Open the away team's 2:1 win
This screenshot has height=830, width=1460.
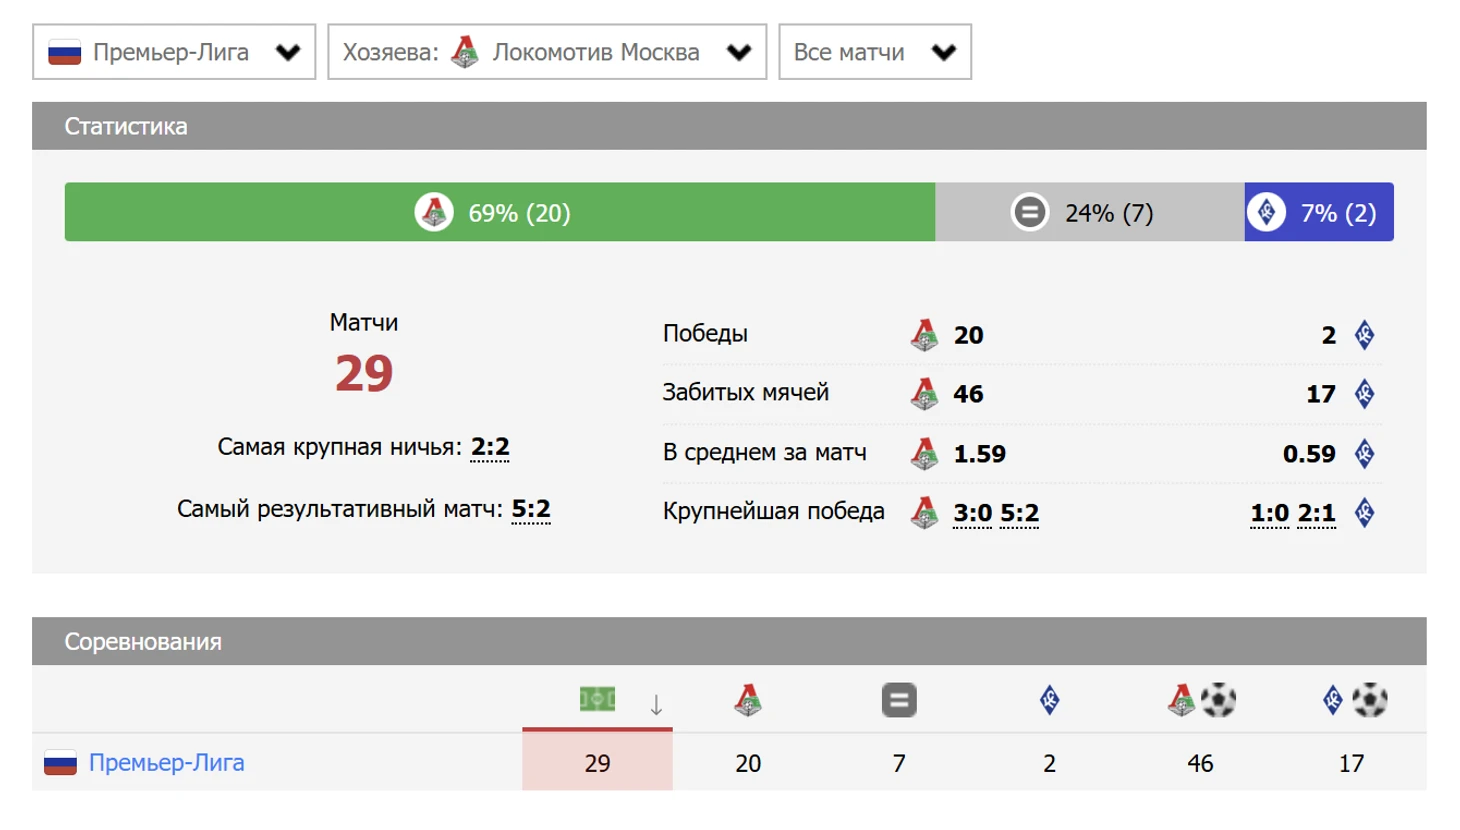[1317, 513]
